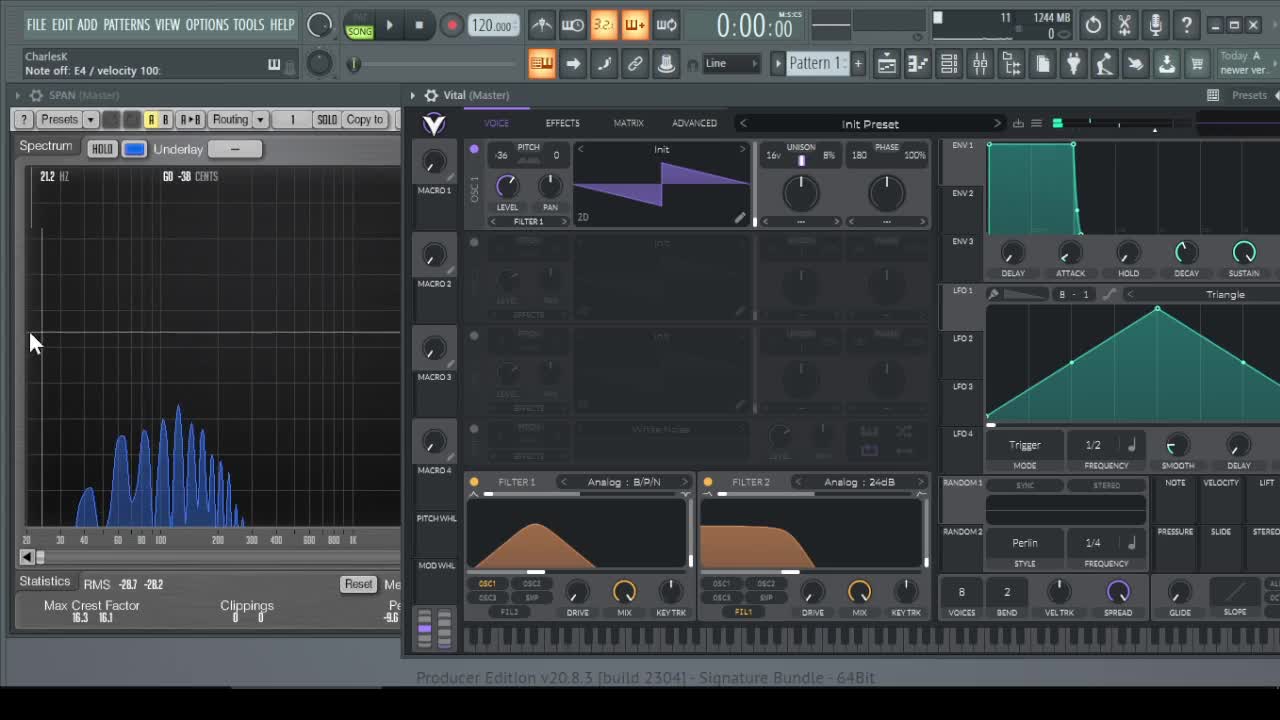The image size is (1280, 720).
Task: Toggle the metronome icon
Action: coord(541,25)
